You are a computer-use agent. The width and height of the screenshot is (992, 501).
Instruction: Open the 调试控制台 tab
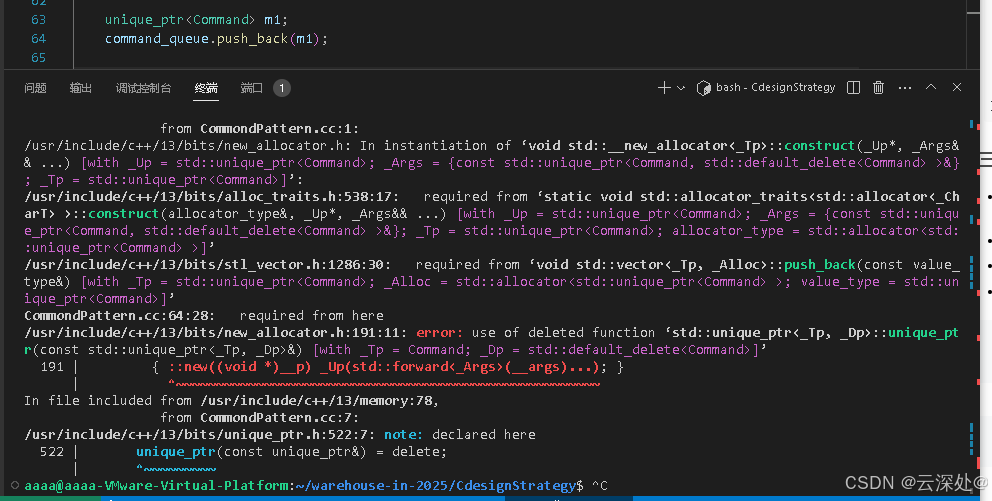click(x=143, y=88)
